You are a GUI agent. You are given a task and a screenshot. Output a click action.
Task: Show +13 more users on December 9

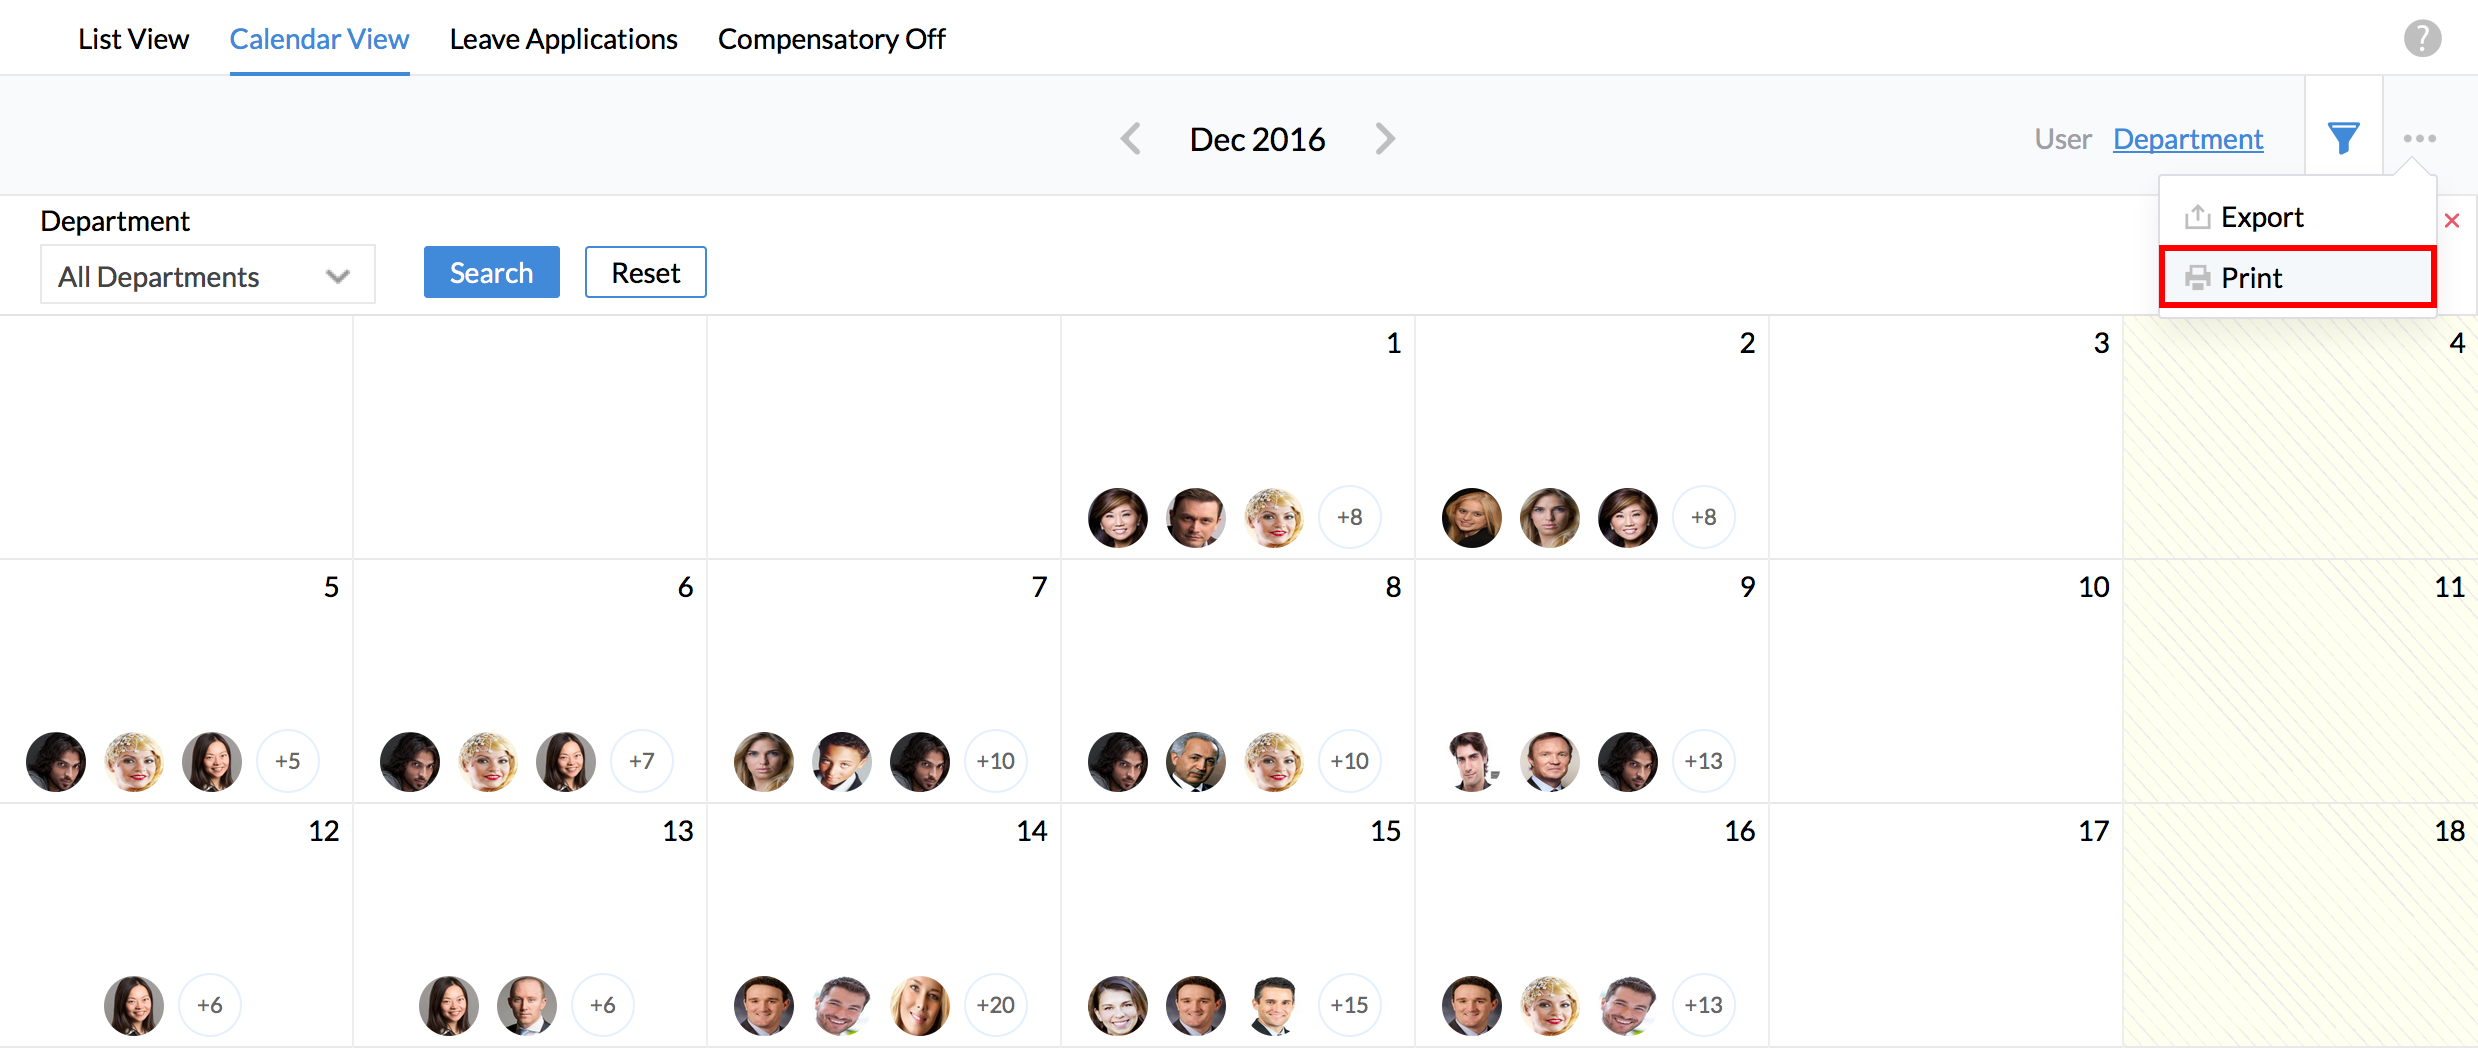click(x=1703, y=761)
